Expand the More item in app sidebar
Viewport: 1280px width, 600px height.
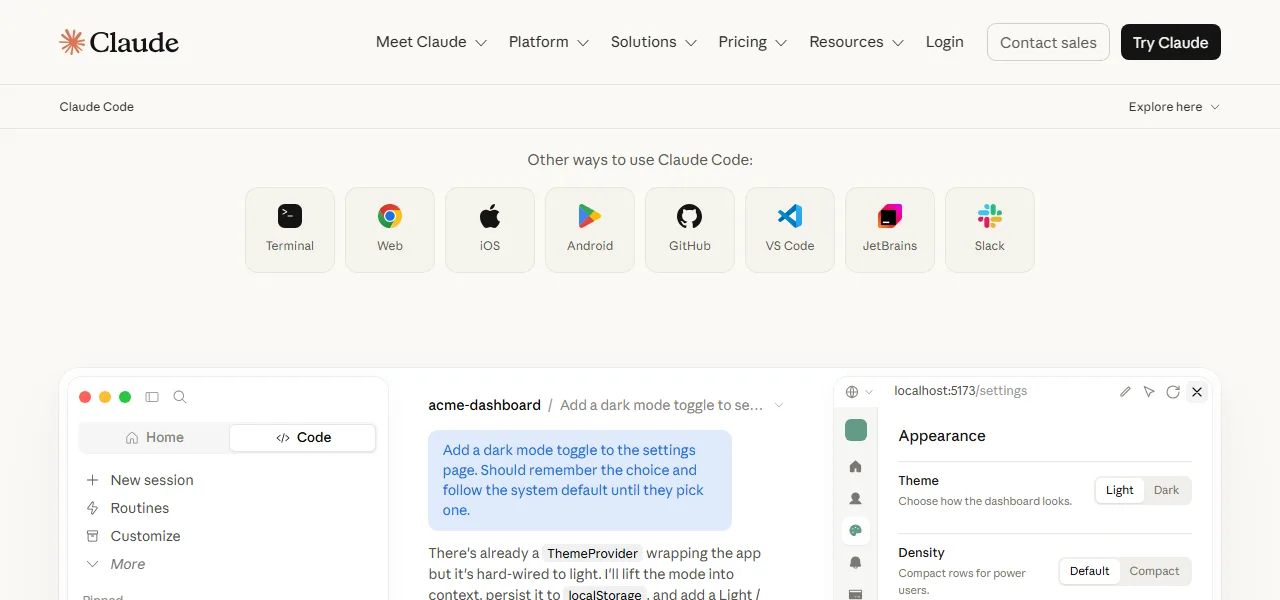pos(116,564)
